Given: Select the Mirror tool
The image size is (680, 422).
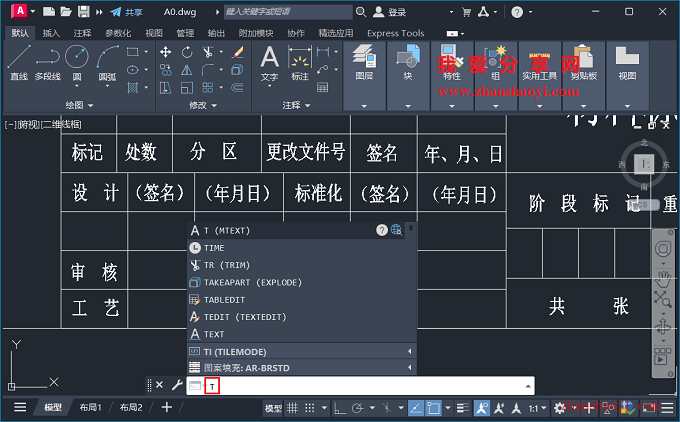Looking at the screenshot, I should [x=187, y=70].
